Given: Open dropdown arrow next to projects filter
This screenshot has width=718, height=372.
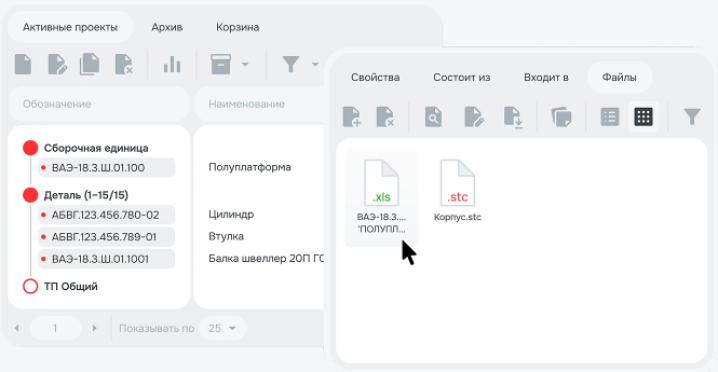Looking at the screenshot, I should (315, 64).
